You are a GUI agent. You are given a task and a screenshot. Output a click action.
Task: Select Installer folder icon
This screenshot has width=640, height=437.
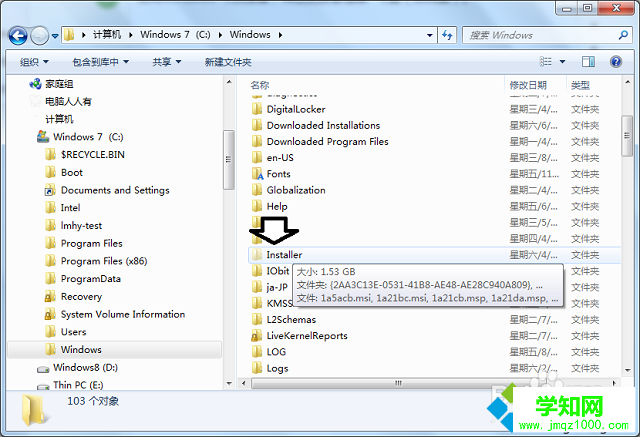pos(257,255)
